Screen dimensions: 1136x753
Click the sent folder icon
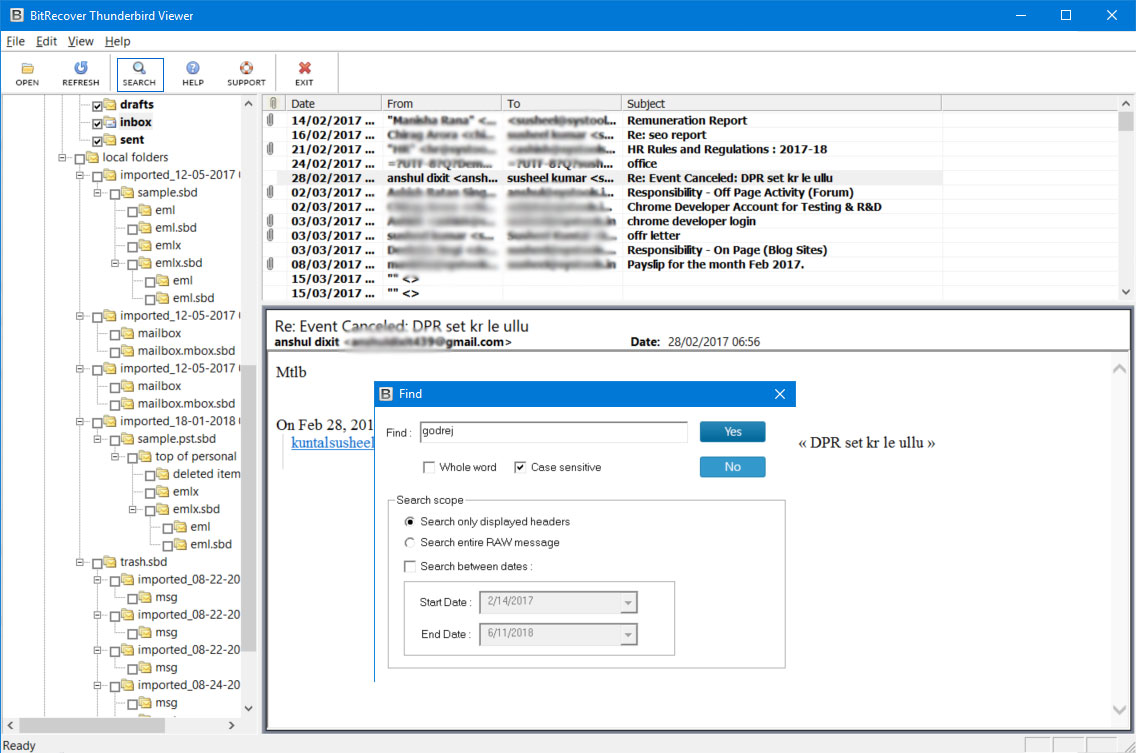(109, 139)
